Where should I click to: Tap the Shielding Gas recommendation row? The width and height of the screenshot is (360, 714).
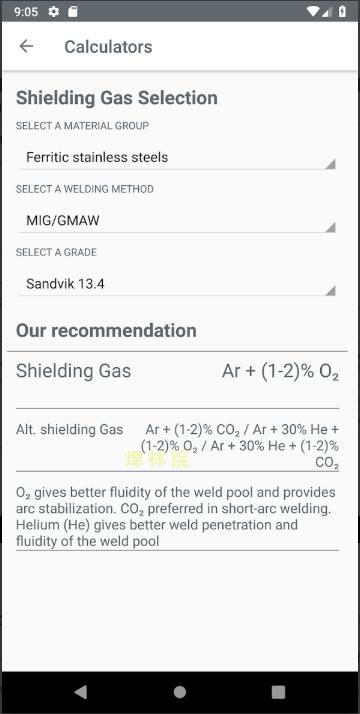177,380
